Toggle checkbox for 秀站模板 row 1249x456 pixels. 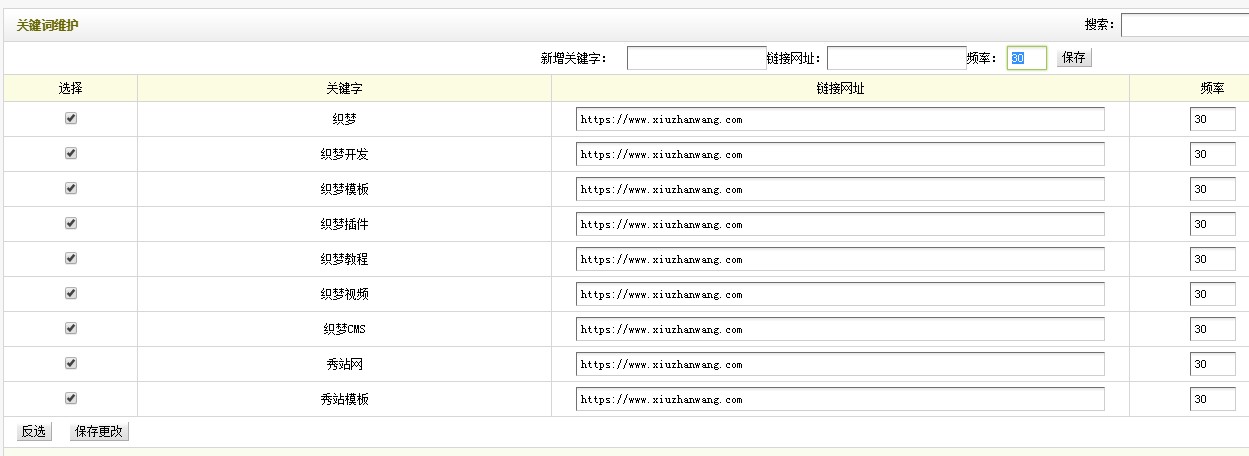71,398
